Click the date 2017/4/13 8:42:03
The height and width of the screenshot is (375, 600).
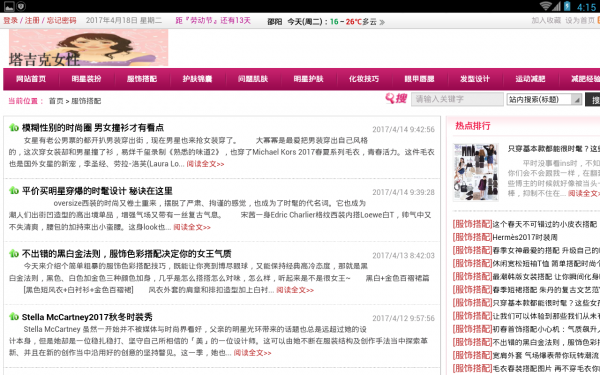(x=403, y=256)
